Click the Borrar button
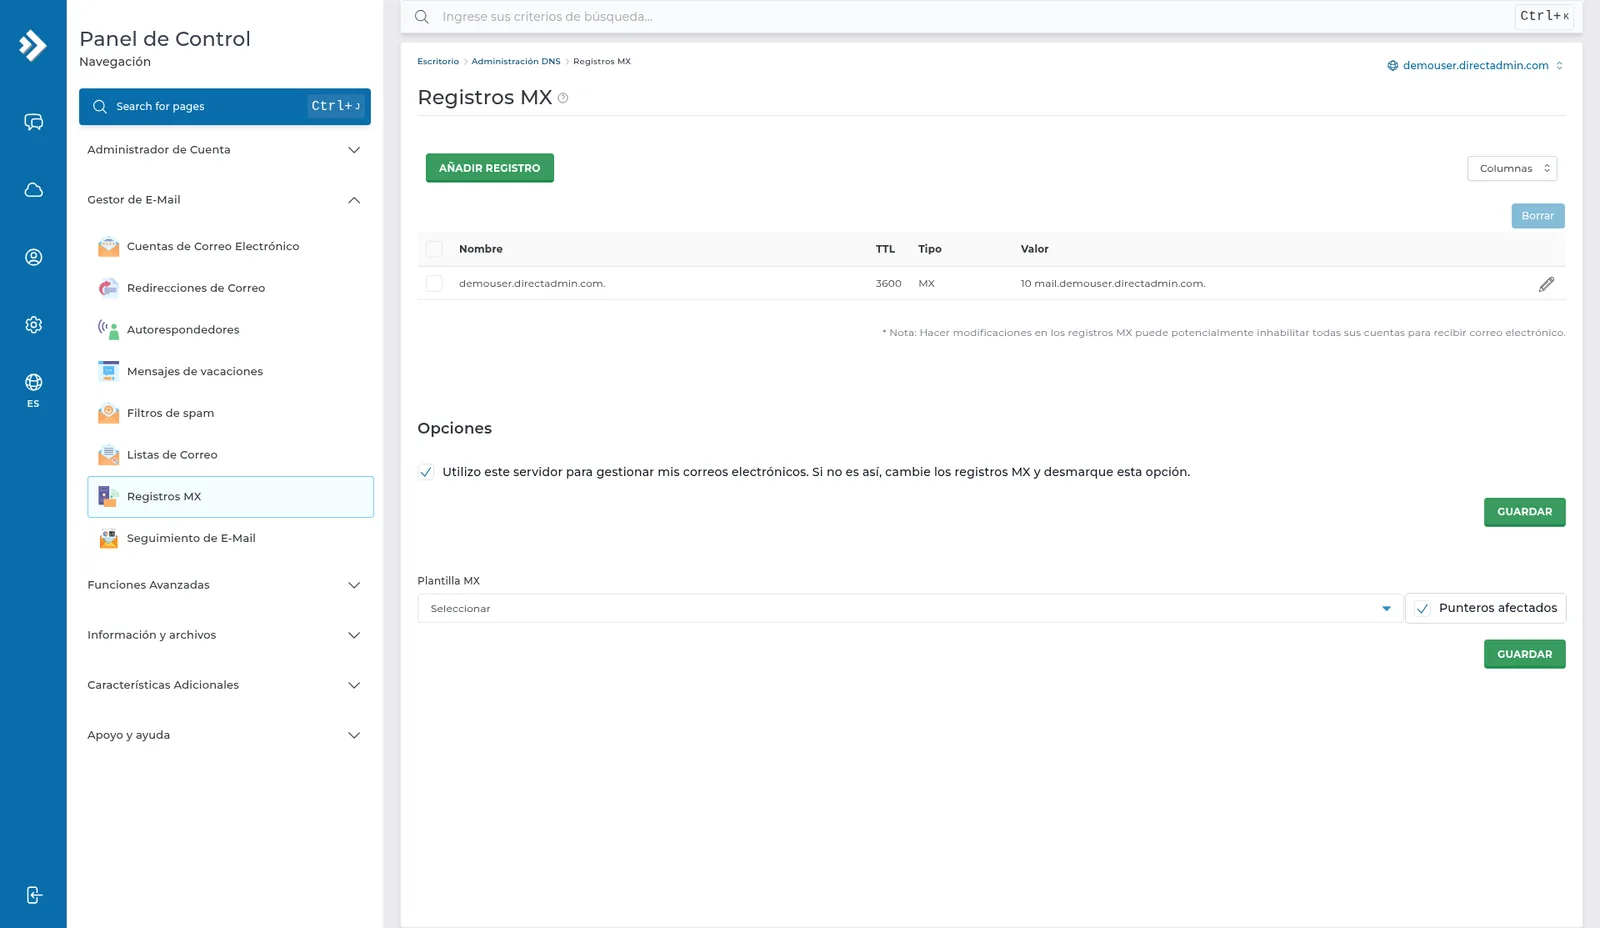The width and height of the screenshot is (1600, 928). (x=1537, y=216)
